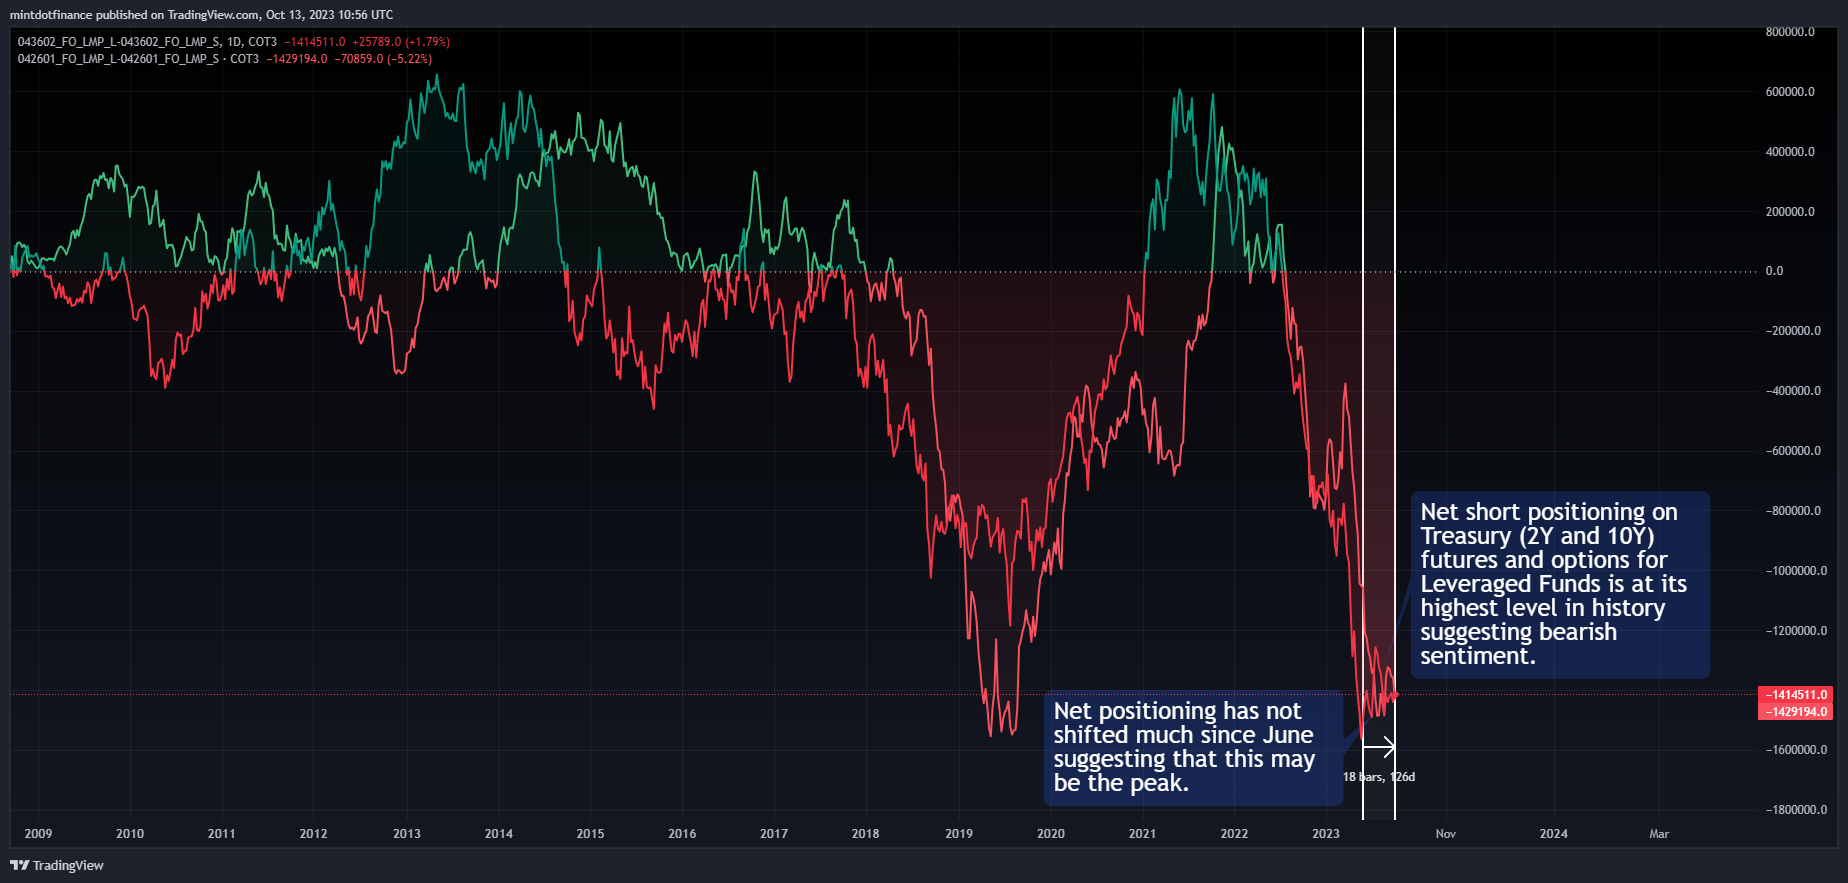
Task: Click the 2023 label on time axis
Action: 1326,834
